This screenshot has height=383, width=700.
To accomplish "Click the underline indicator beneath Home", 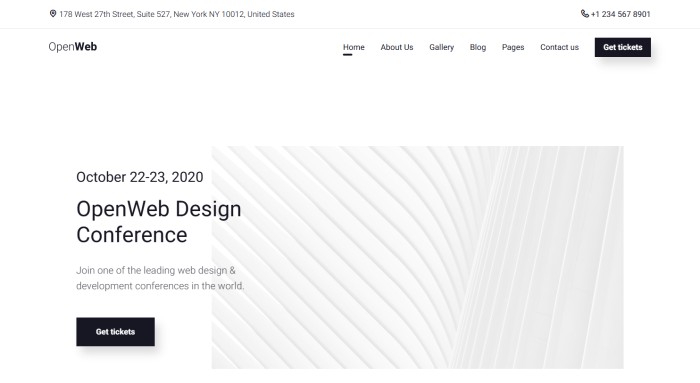I will [347, 55].
